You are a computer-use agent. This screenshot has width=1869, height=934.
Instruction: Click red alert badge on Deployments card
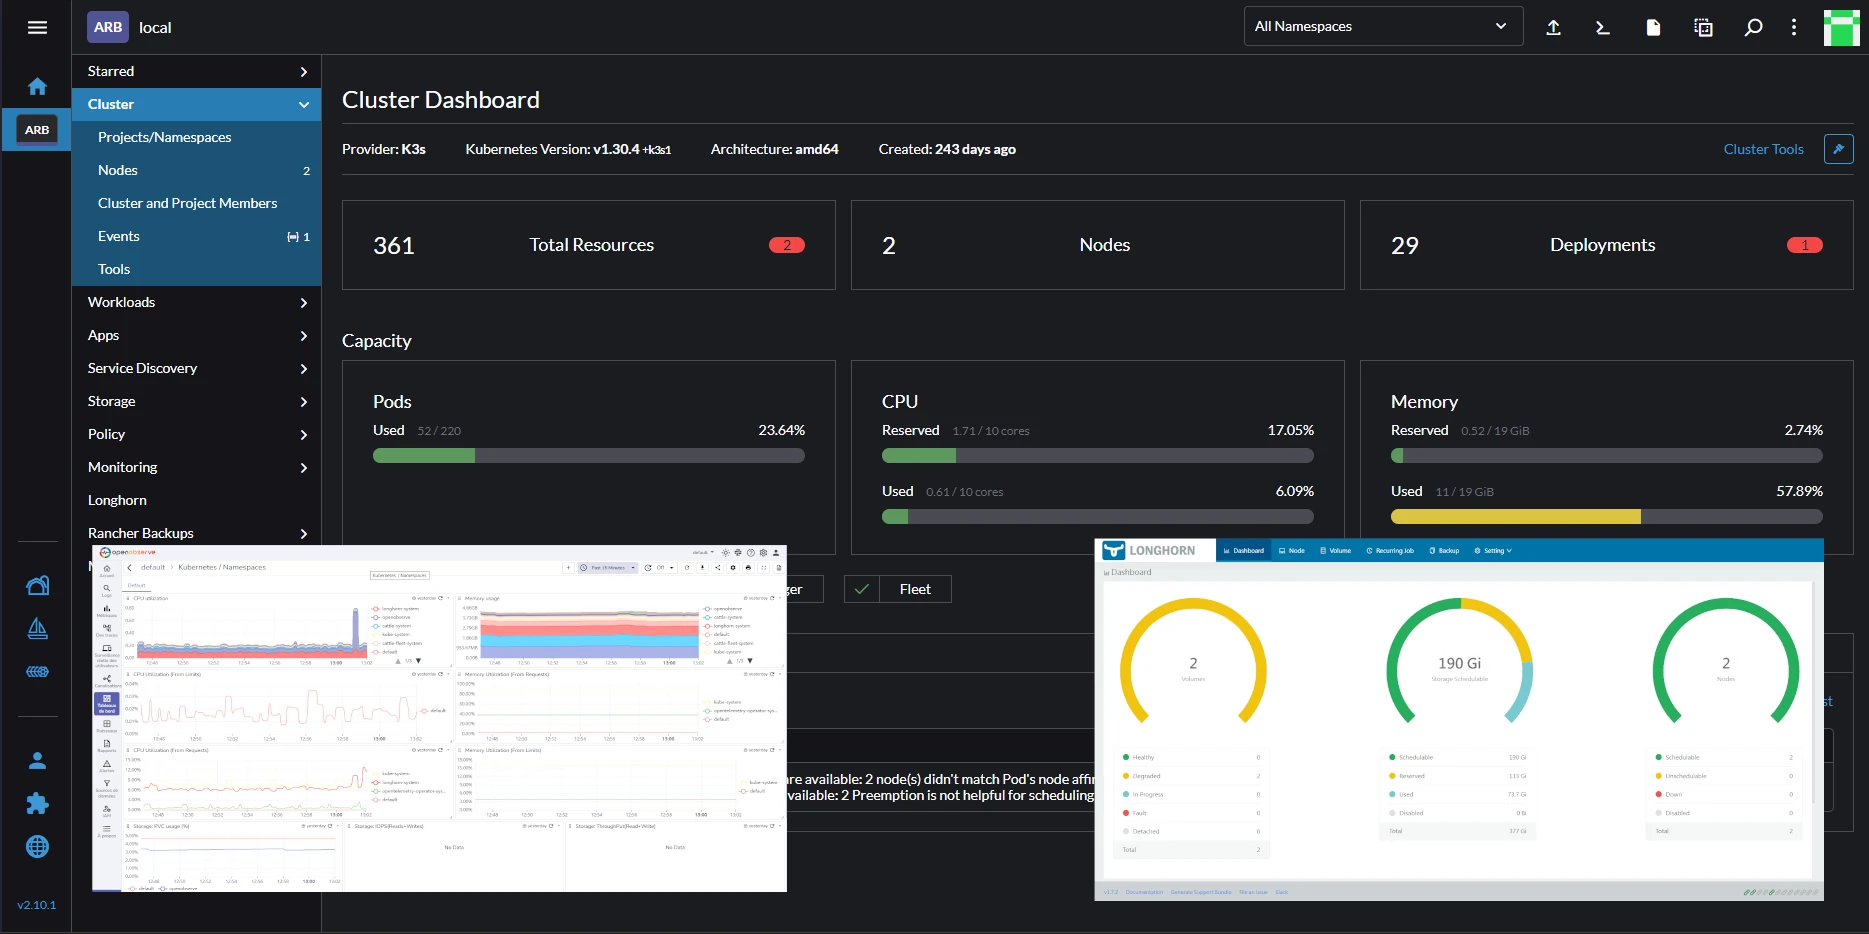1804,245
